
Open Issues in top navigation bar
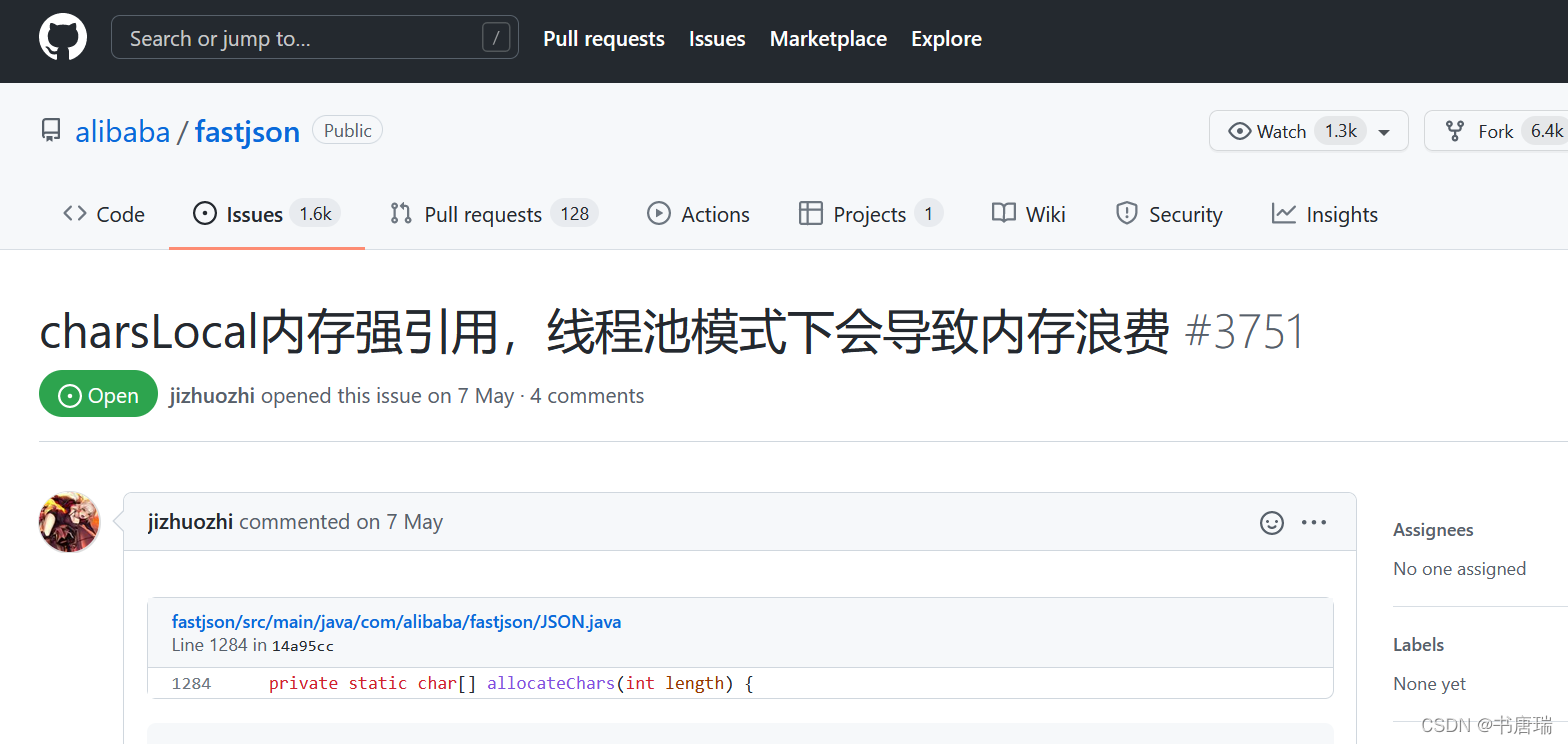point(717,39)
